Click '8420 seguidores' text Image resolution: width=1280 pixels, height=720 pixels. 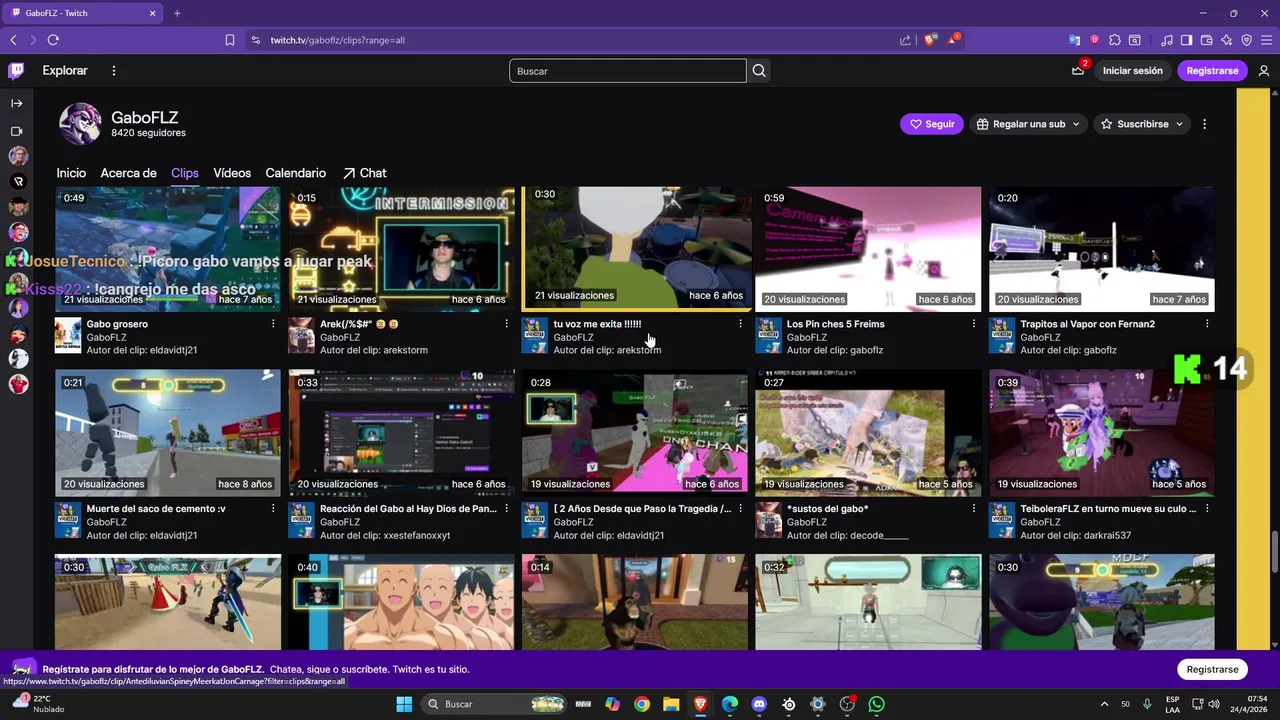[148, 133]
